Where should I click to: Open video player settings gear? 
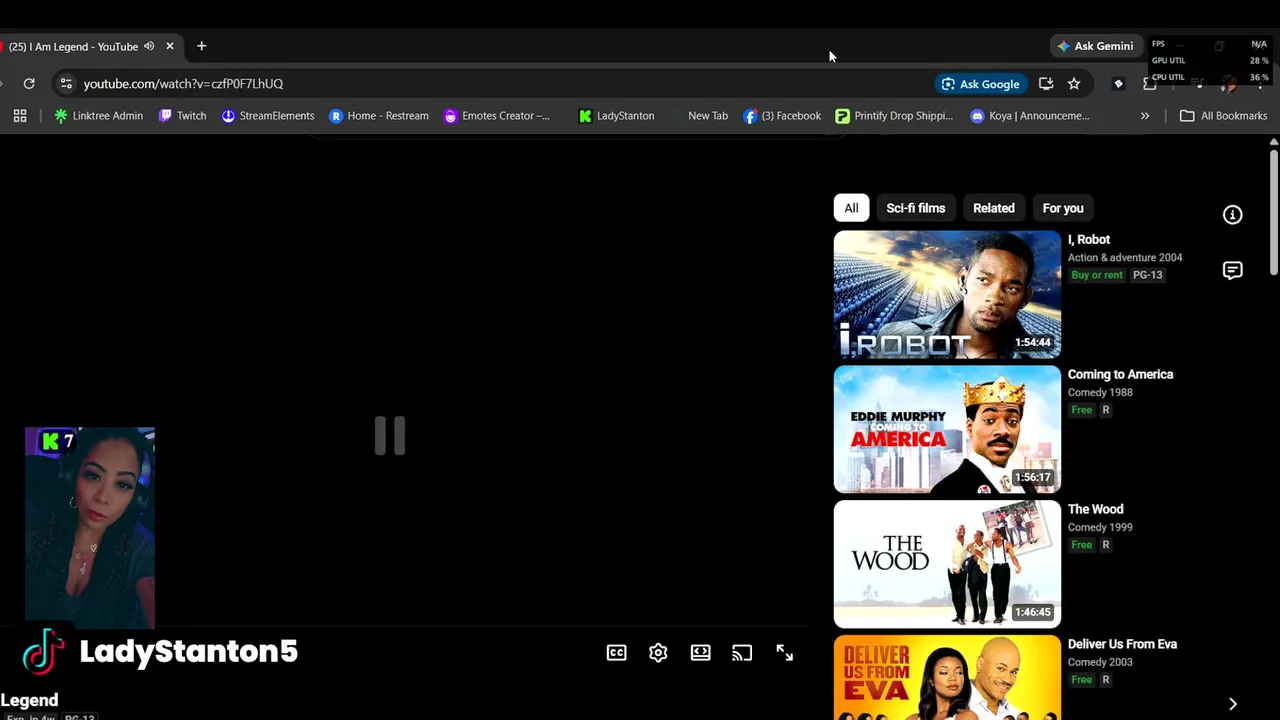(x=658, y=653)
